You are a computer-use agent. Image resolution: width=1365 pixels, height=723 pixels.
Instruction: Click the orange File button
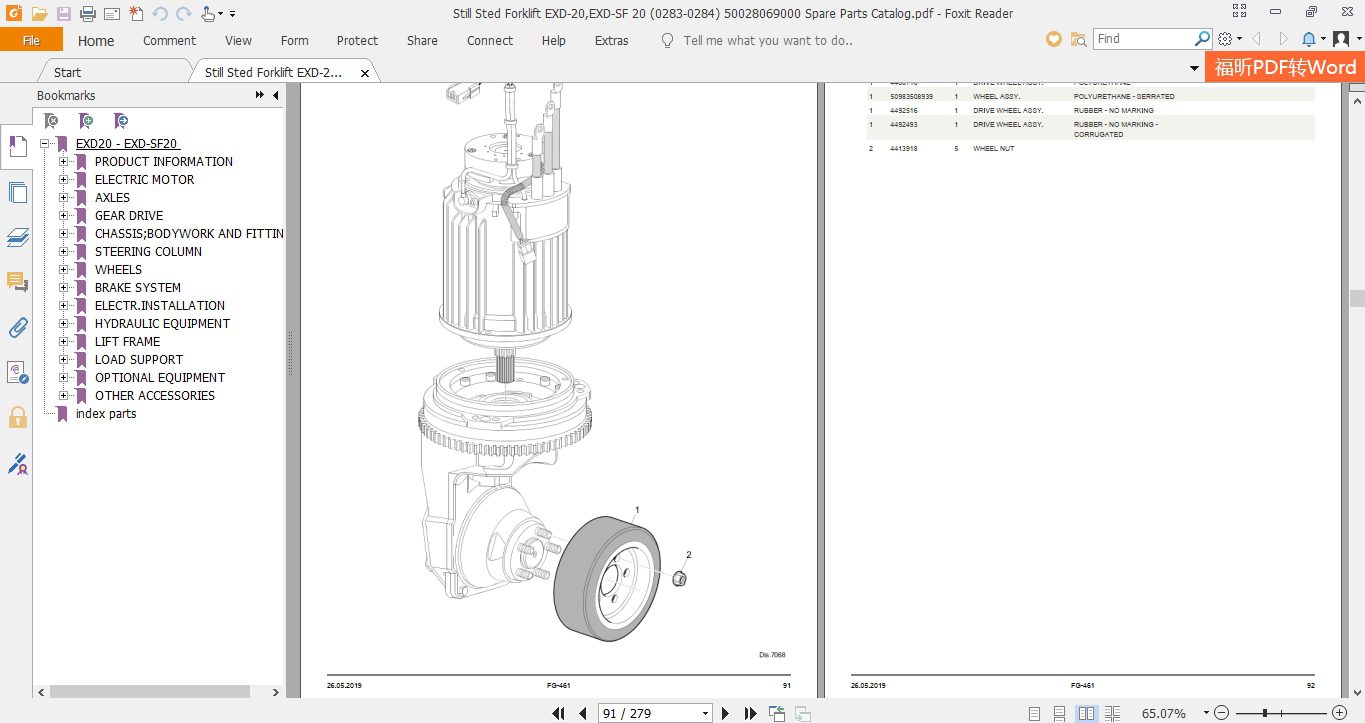tap(31, 40)
